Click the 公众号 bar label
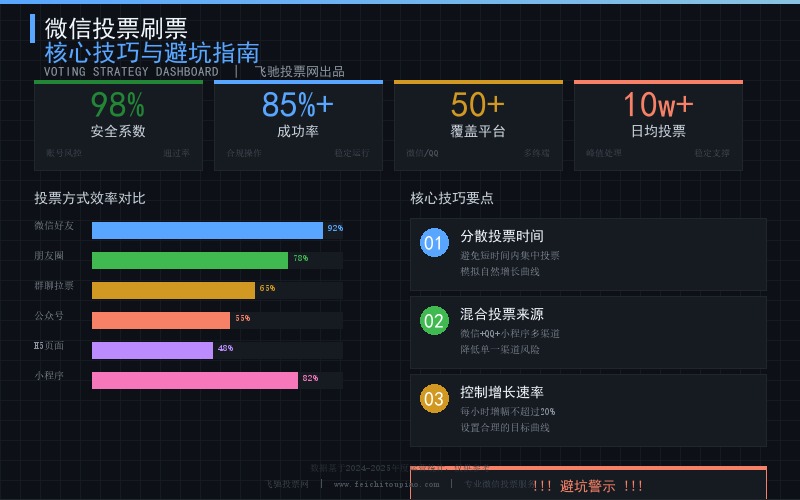The width and height of the screenshot is (800, 500). [49, 316]
